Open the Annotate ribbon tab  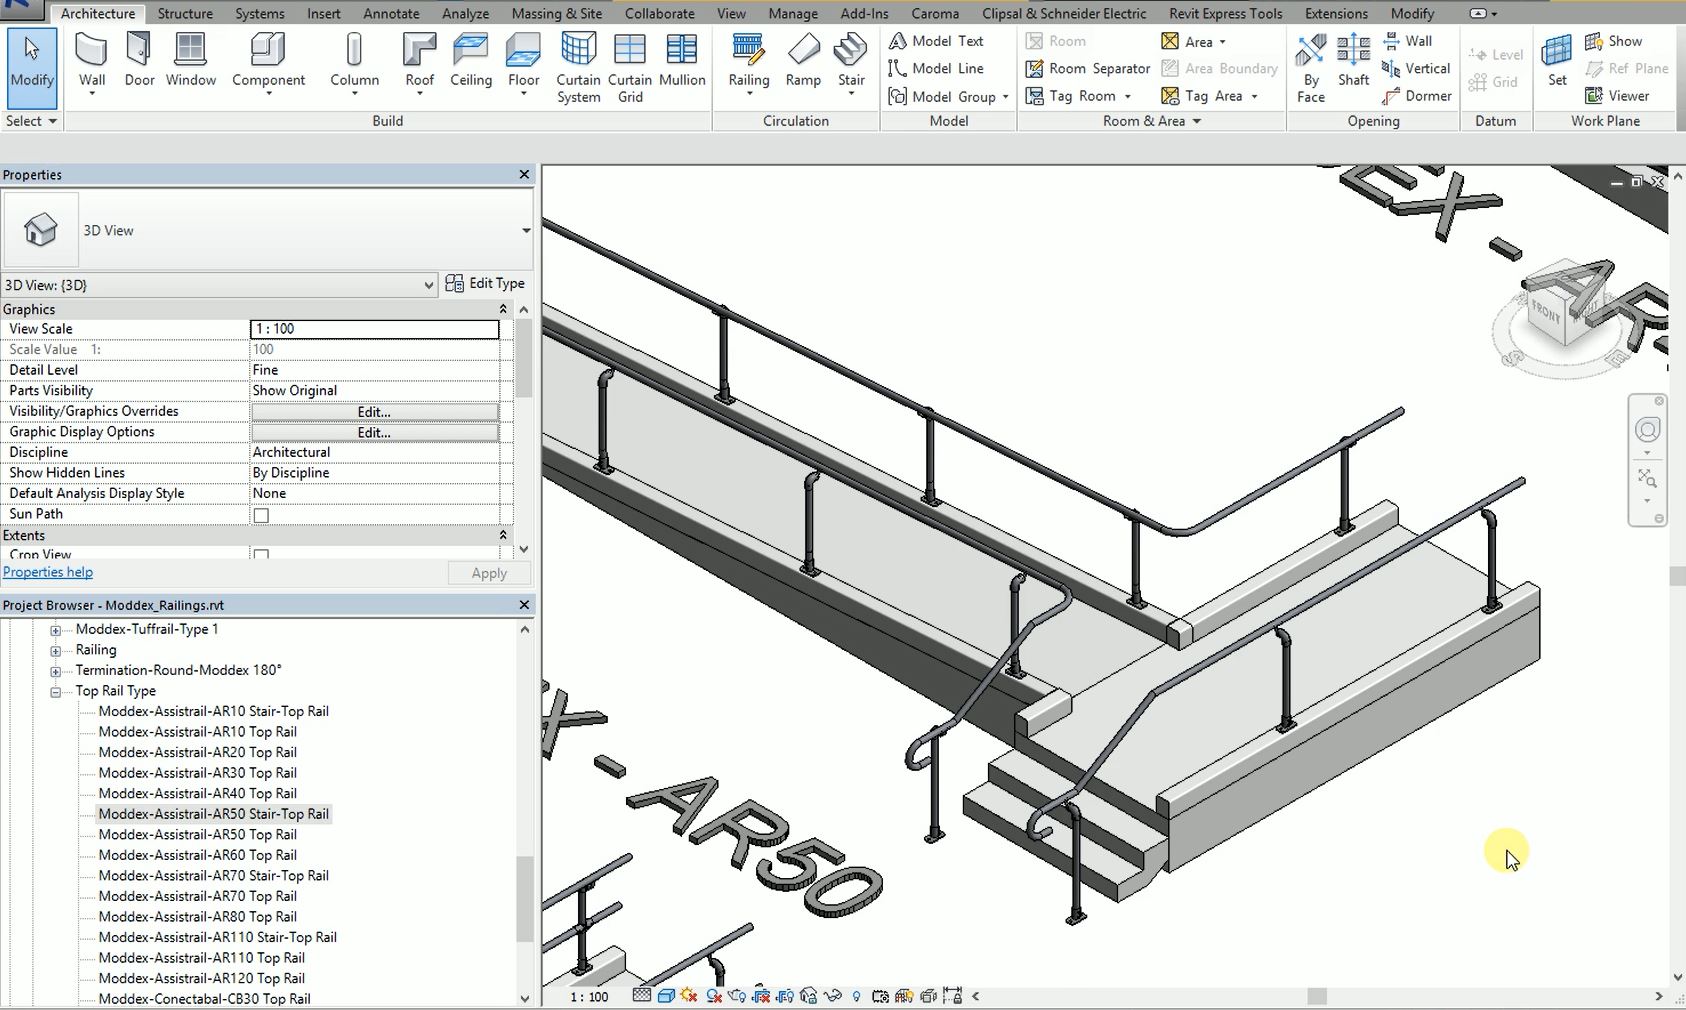pyautogui.click(x=391, y=13)
